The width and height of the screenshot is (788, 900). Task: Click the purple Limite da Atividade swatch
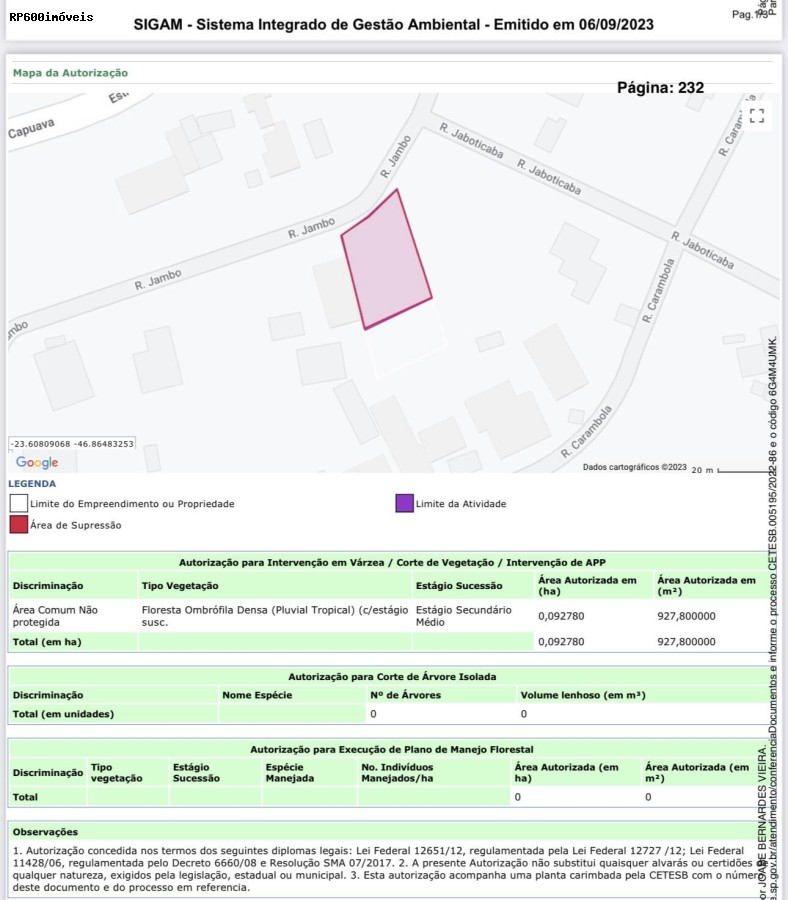(x=404, y=503)
